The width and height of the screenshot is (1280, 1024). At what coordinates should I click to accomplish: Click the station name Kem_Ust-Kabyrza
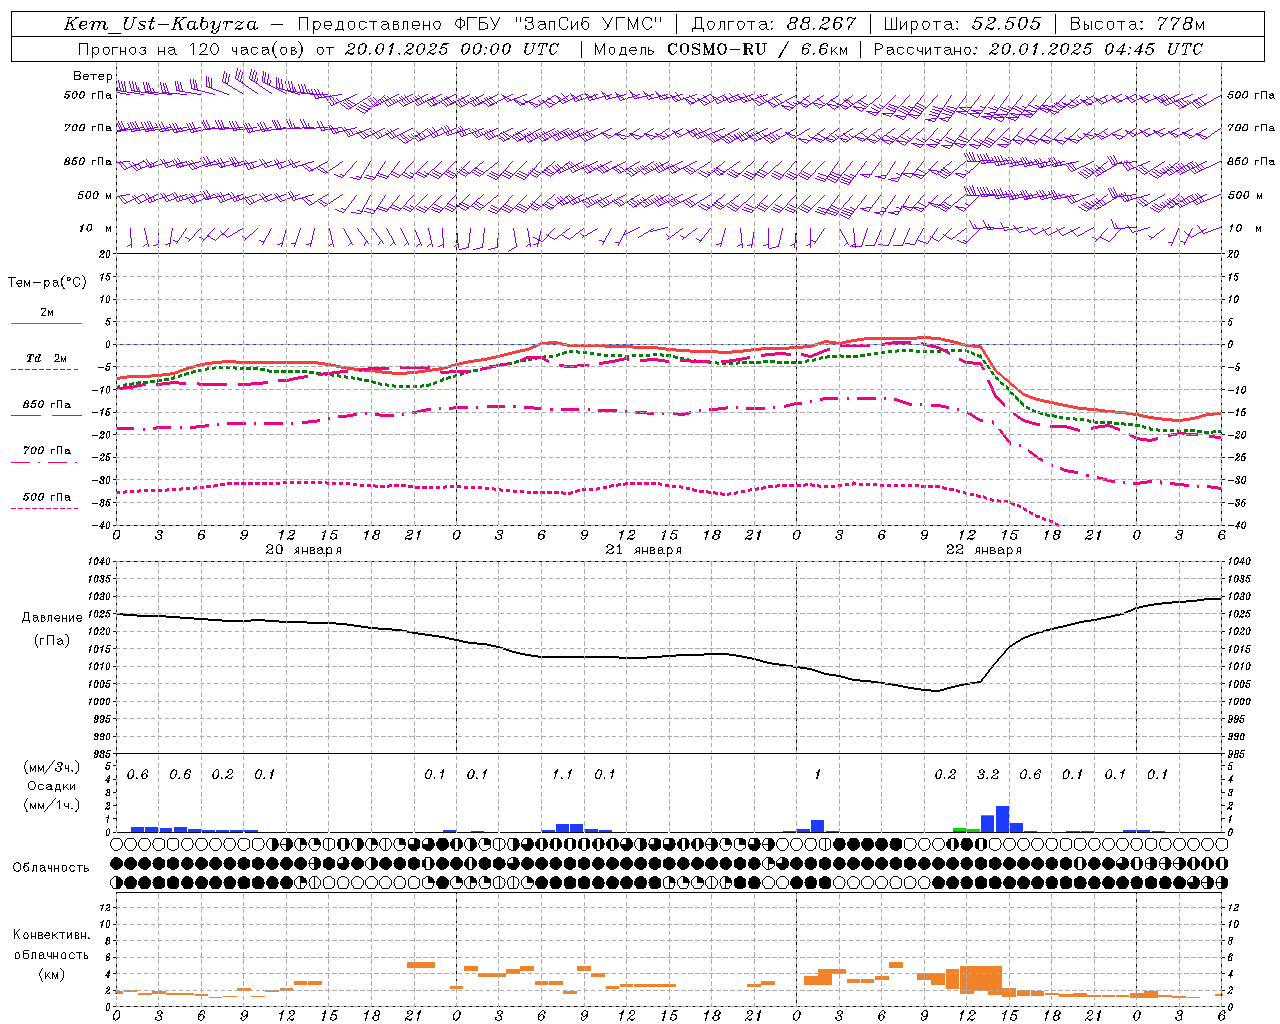(160, 24)
